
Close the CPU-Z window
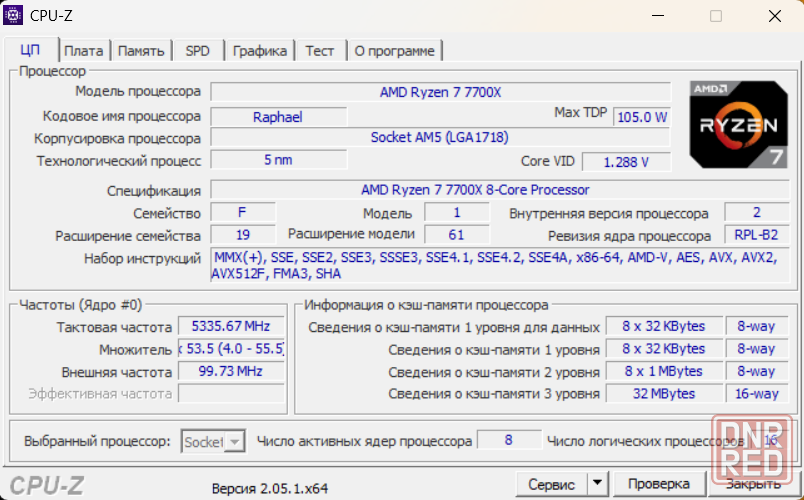(x=775, y=15)
